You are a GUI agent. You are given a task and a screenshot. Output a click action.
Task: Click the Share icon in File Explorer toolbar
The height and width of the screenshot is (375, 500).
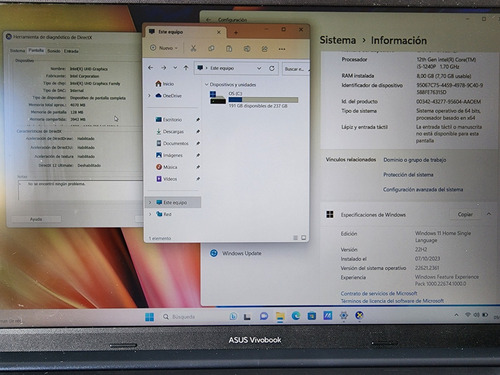(x=264, y=49)
